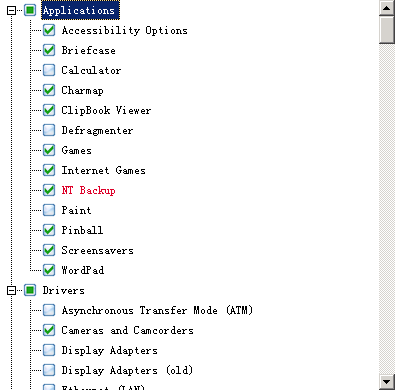Select the Applications tree label
Image resolution: width=395 pixels, height=390 pixels.
coord(80,10)
